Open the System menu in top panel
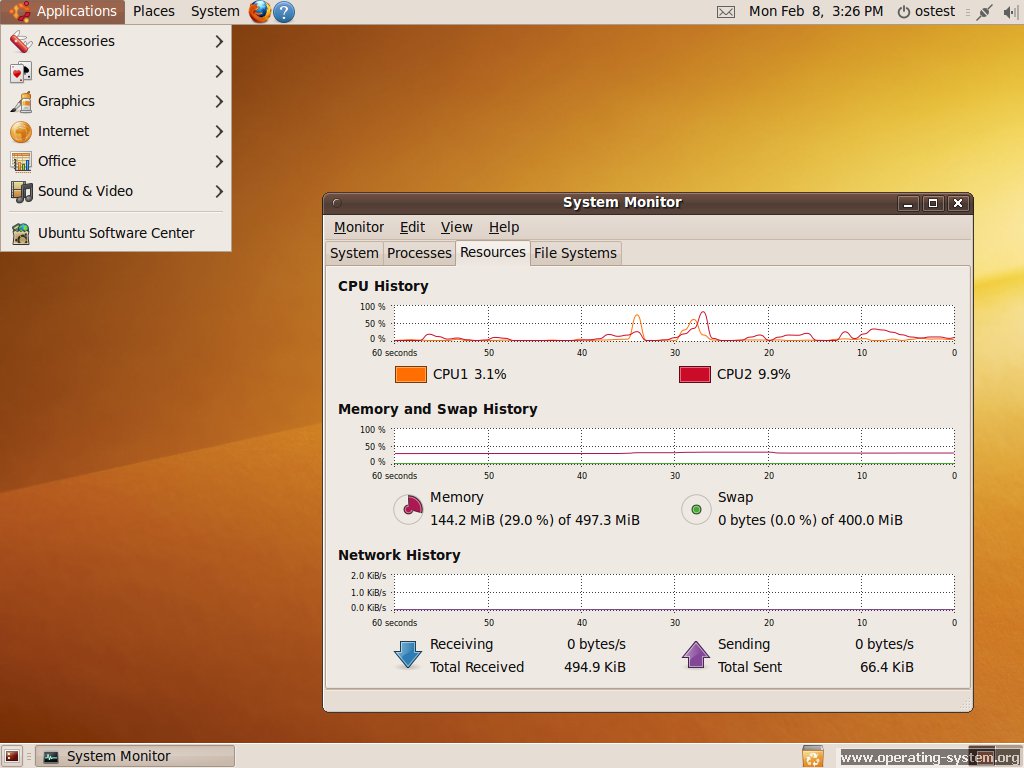1024x768 pixels. pyautogui.click(x=215, y=11)
